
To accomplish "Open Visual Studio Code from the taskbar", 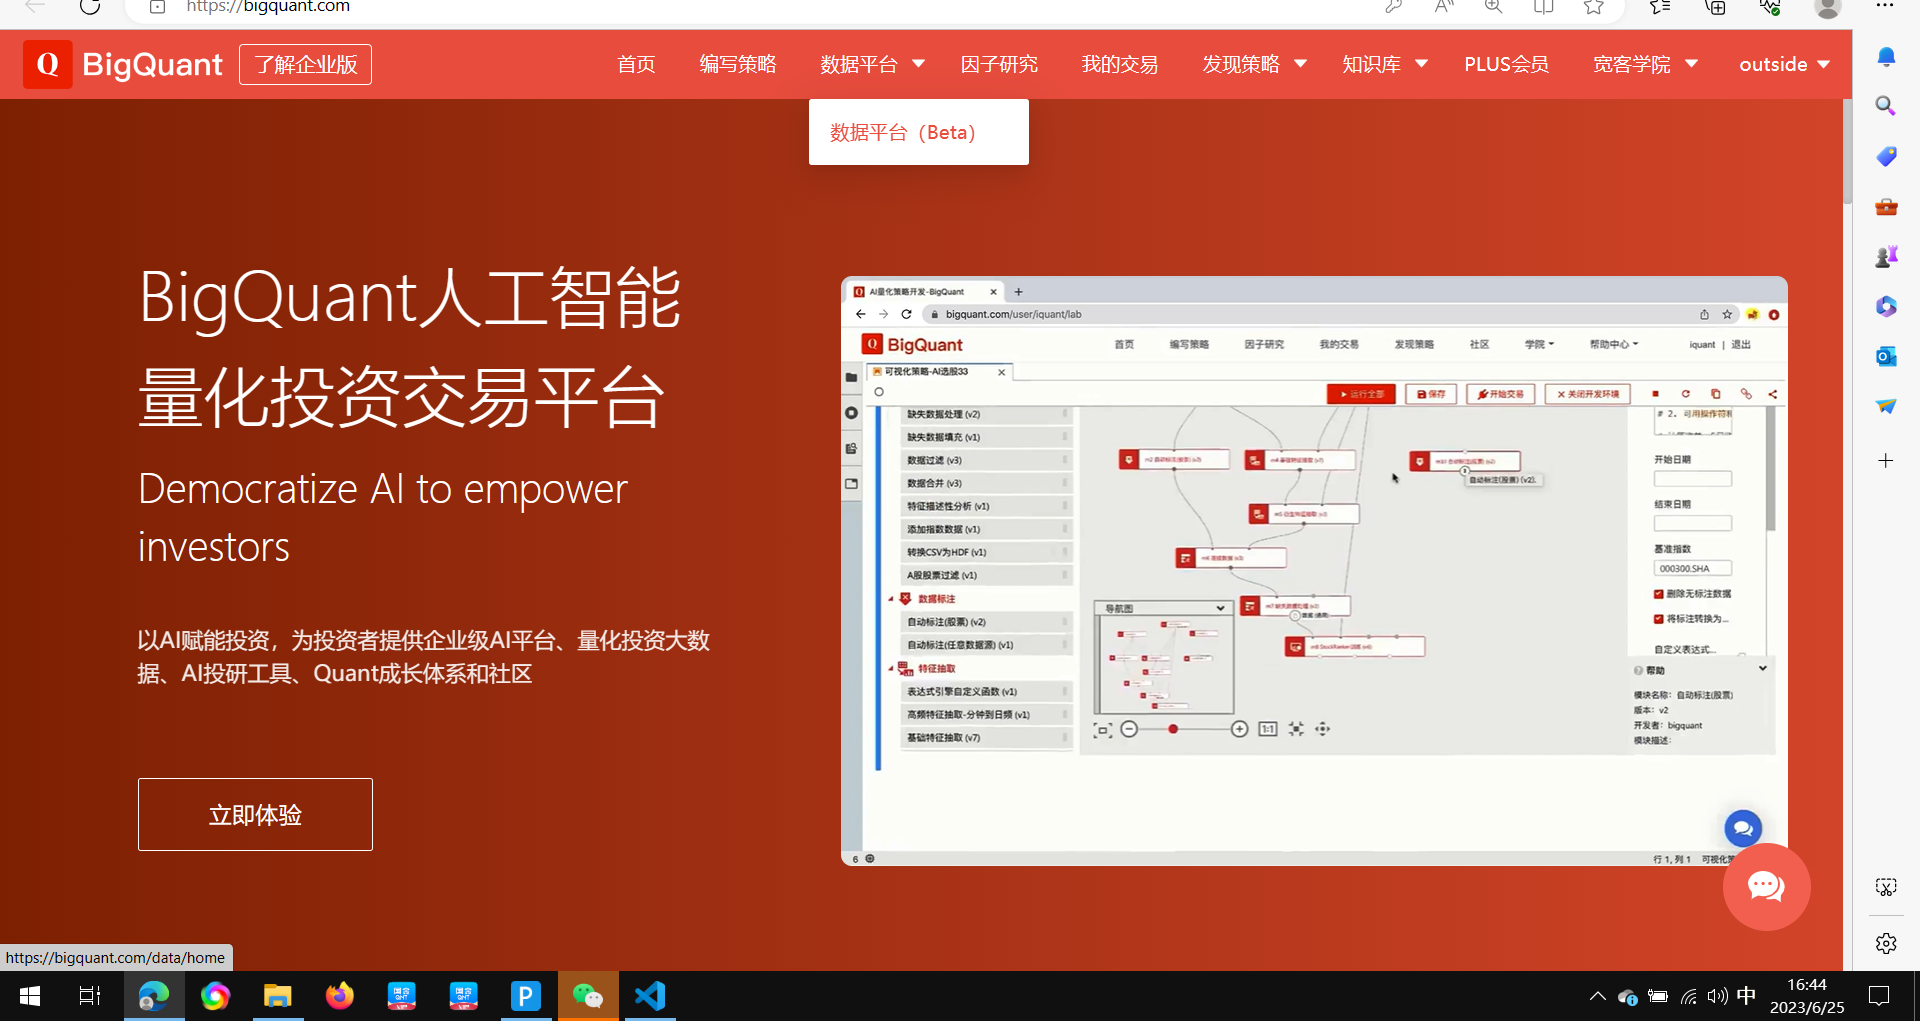I will pos(650,996).
